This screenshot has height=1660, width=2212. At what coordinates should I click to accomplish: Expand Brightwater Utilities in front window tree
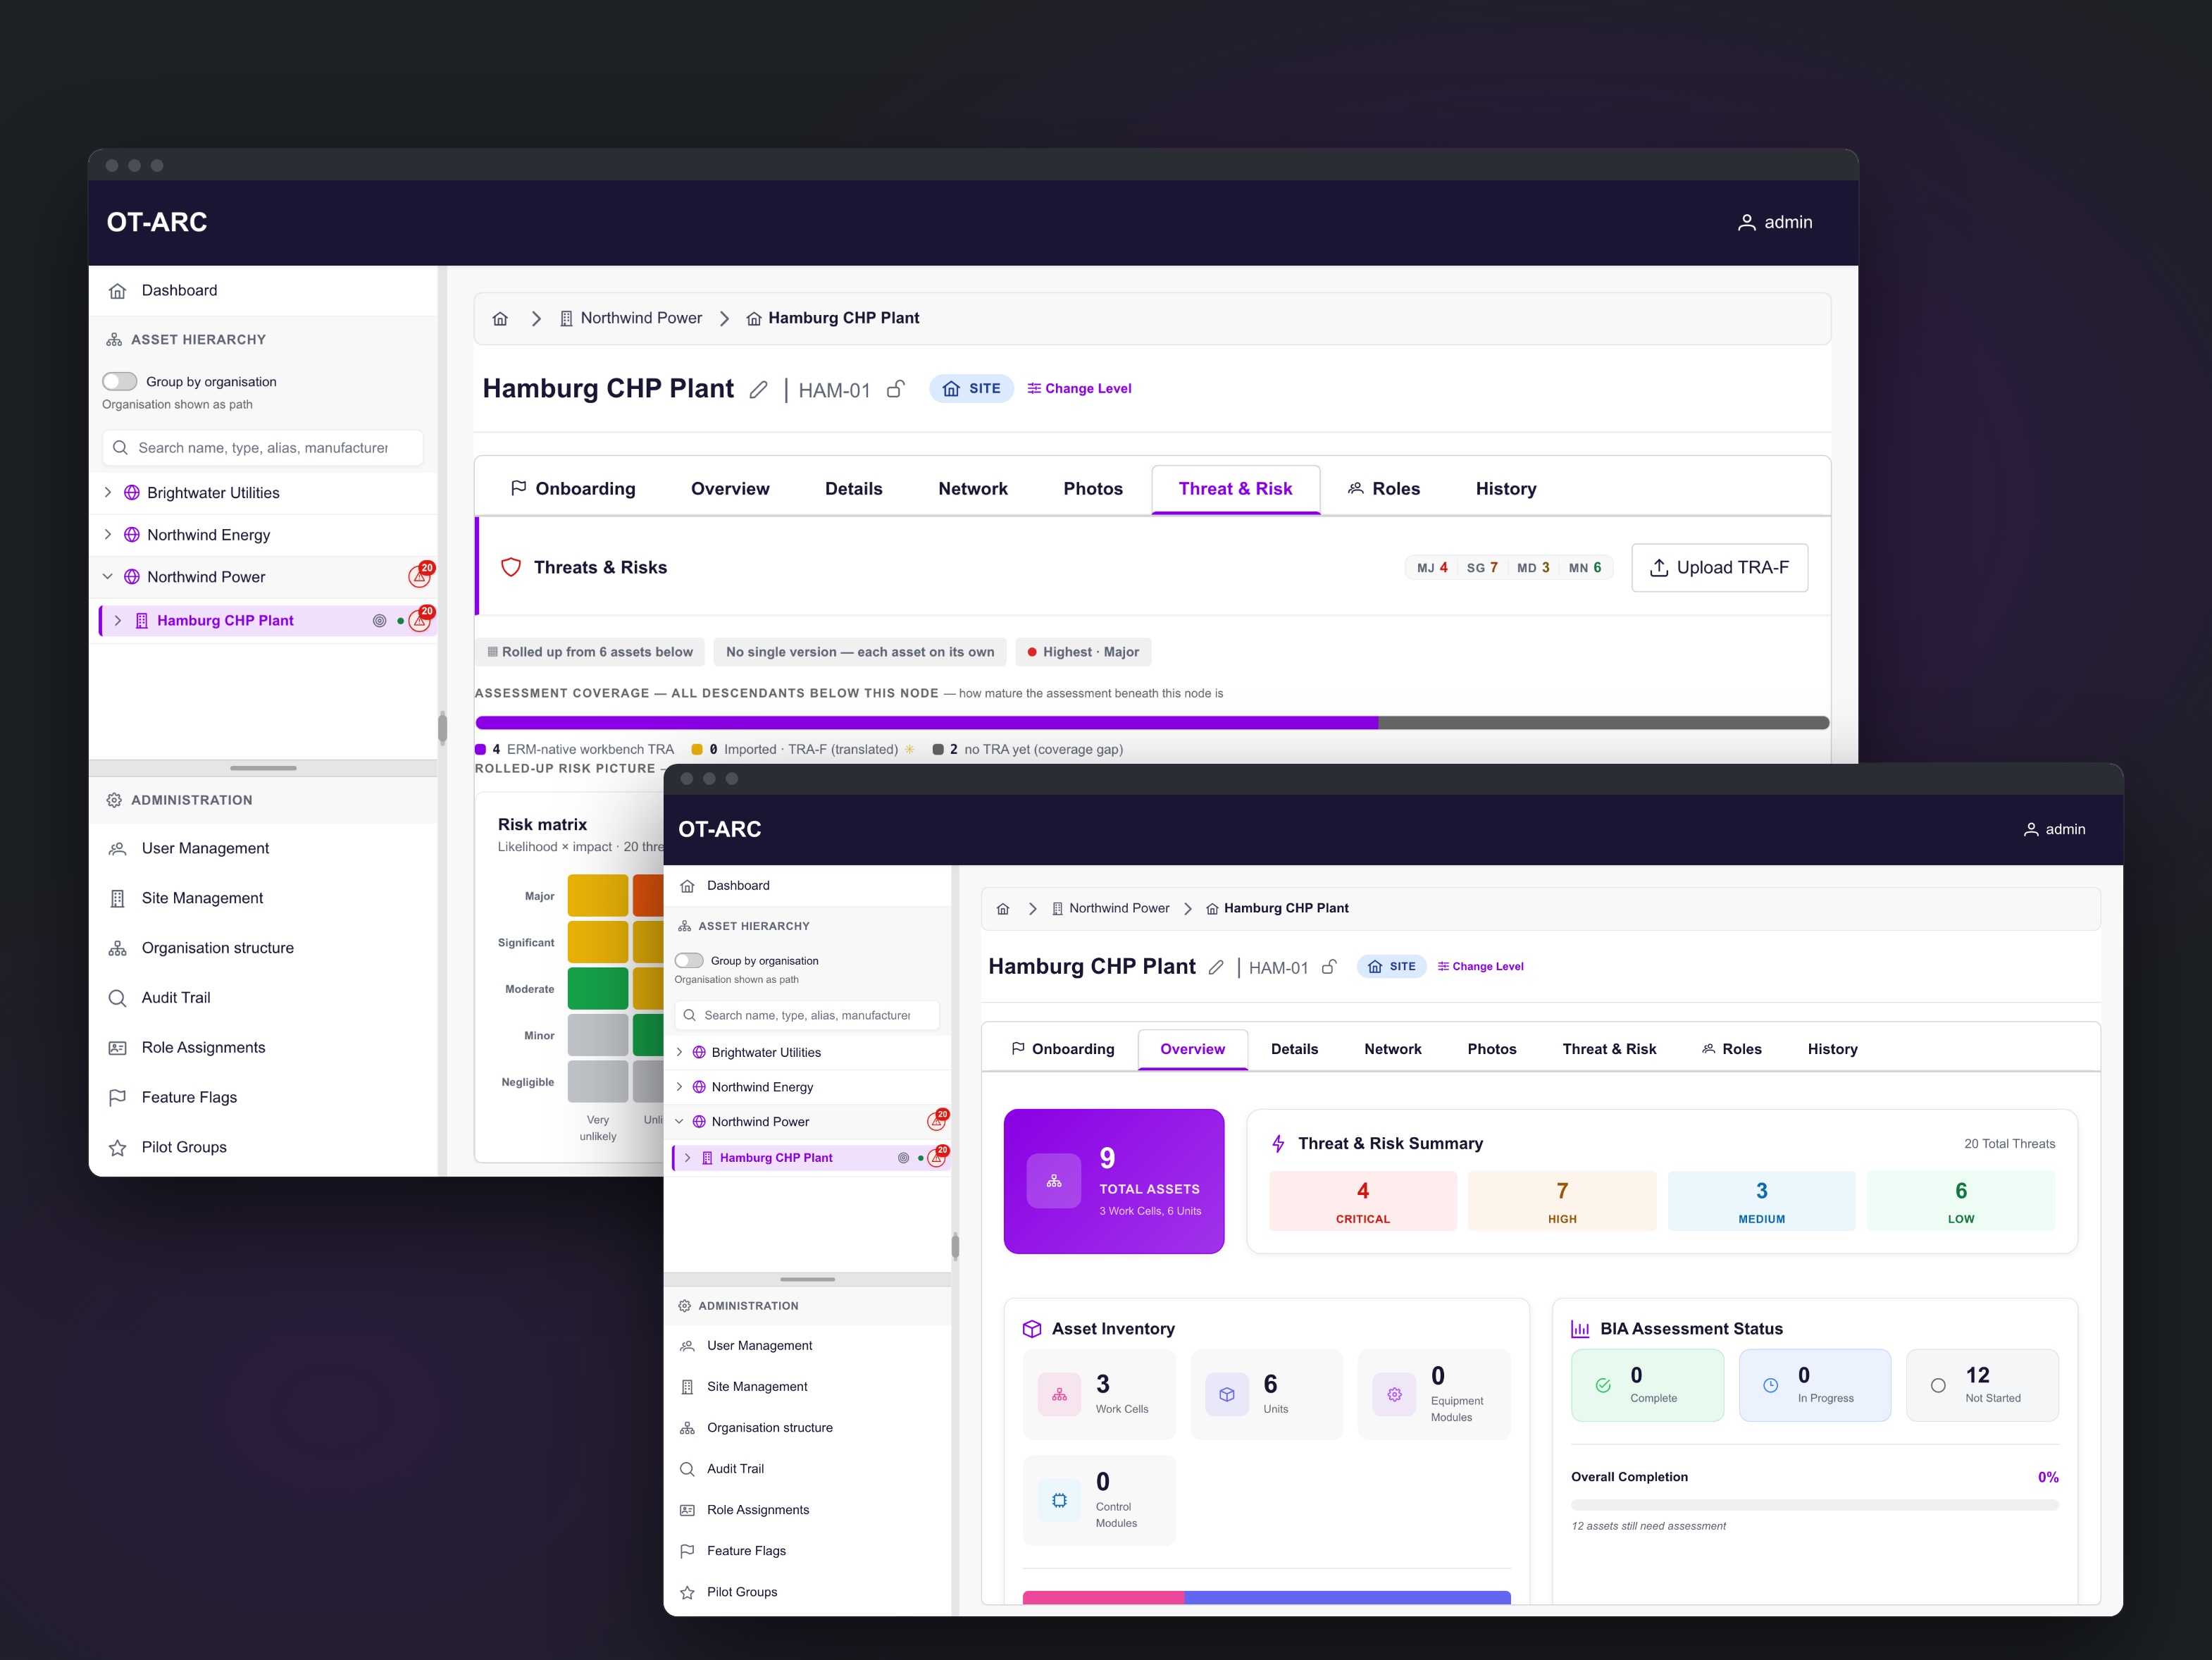[x=680, y=1052]
